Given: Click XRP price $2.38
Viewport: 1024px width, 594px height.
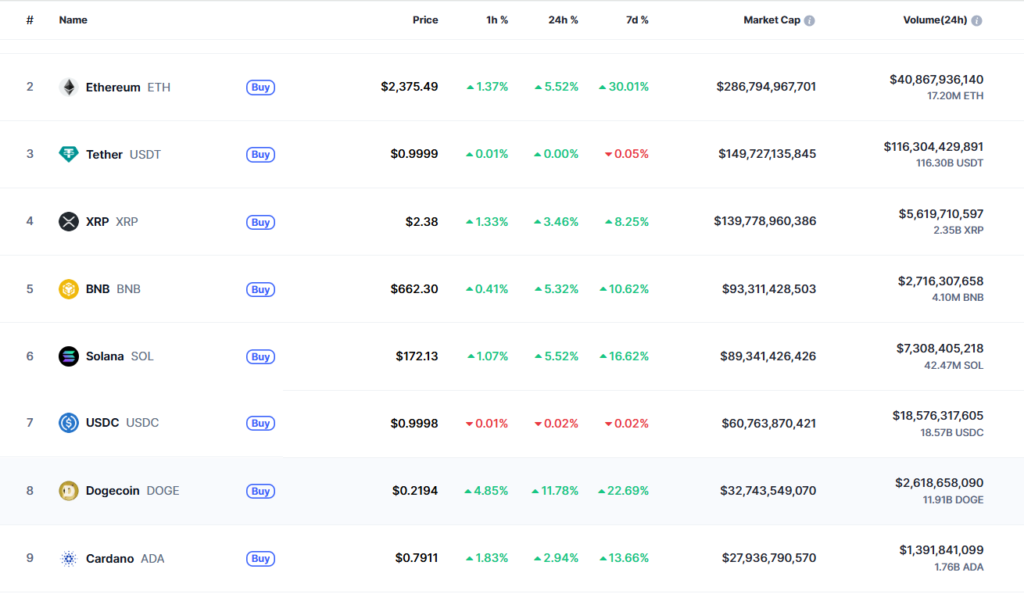Looking at the screenshot, I should click(422, 222).
